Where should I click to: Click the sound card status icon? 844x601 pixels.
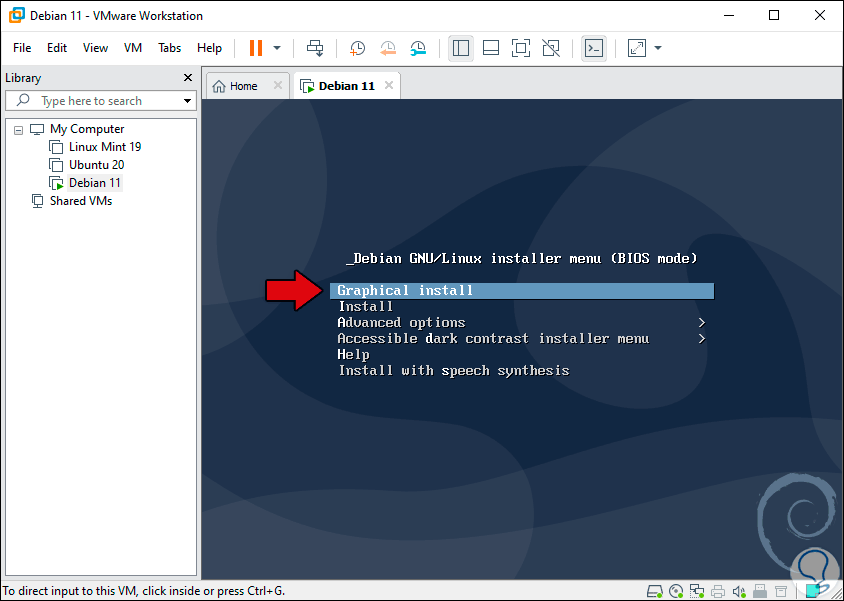[x=739, y=591]
